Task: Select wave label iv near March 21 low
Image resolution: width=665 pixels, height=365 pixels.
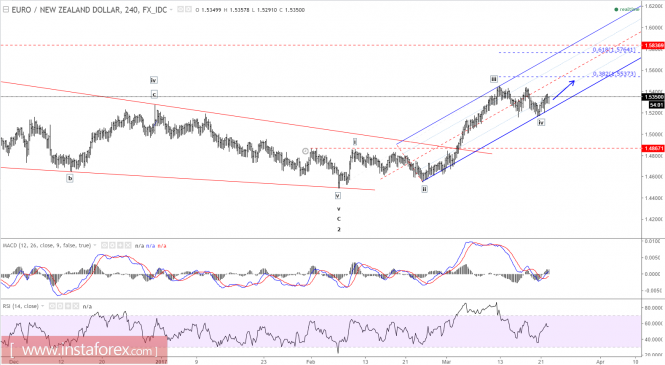Action: [541, 123]
